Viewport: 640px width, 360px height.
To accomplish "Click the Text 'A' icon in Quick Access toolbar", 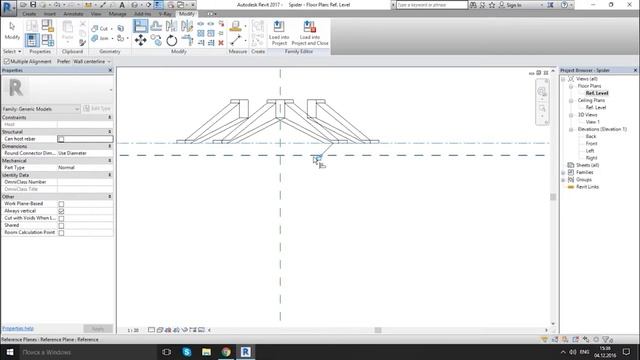I will [122, 5].
